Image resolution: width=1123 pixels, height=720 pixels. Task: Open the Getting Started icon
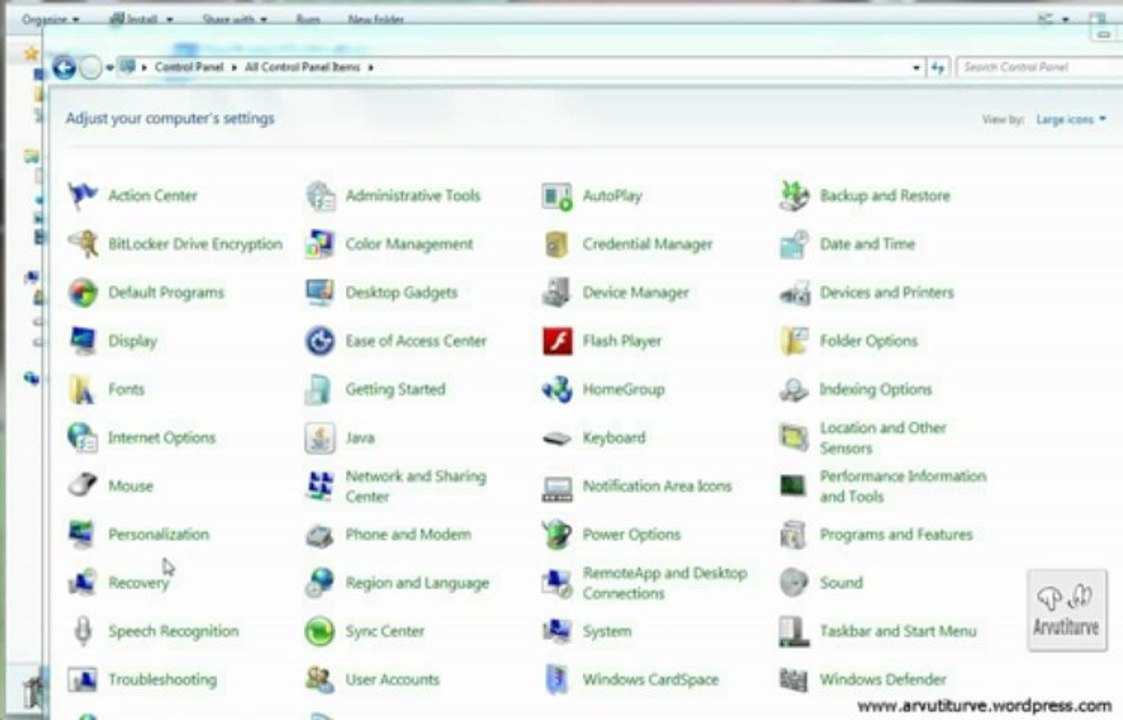[x=320, y=389]
